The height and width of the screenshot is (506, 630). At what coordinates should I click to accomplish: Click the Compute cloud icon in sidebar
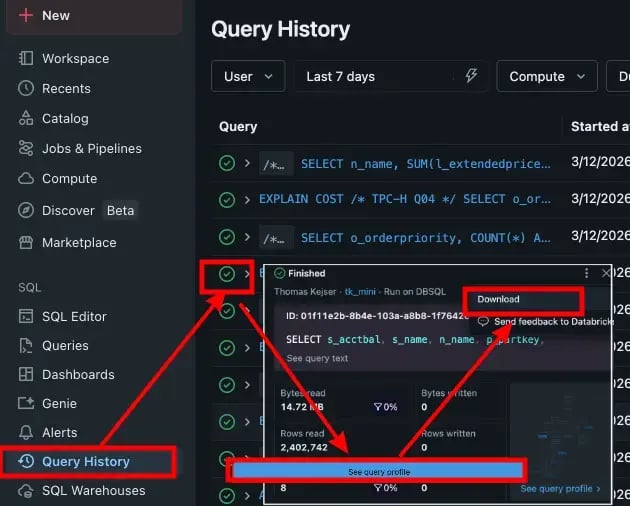pyautogui.click(x=26, y=178)
